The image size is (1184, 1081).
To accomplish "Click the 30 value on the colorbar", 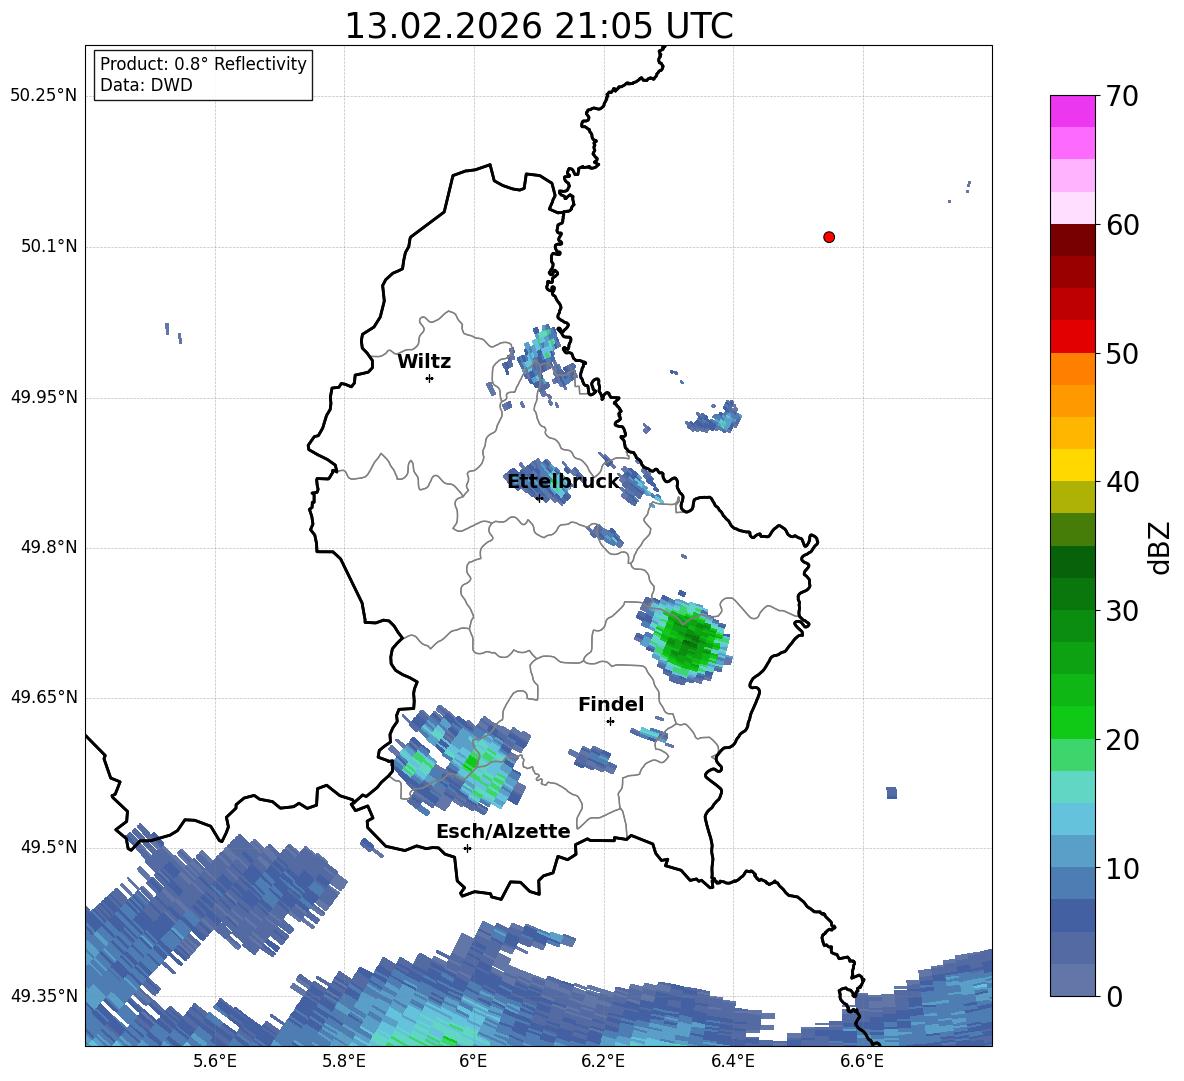I will [x=1122, y=611].
